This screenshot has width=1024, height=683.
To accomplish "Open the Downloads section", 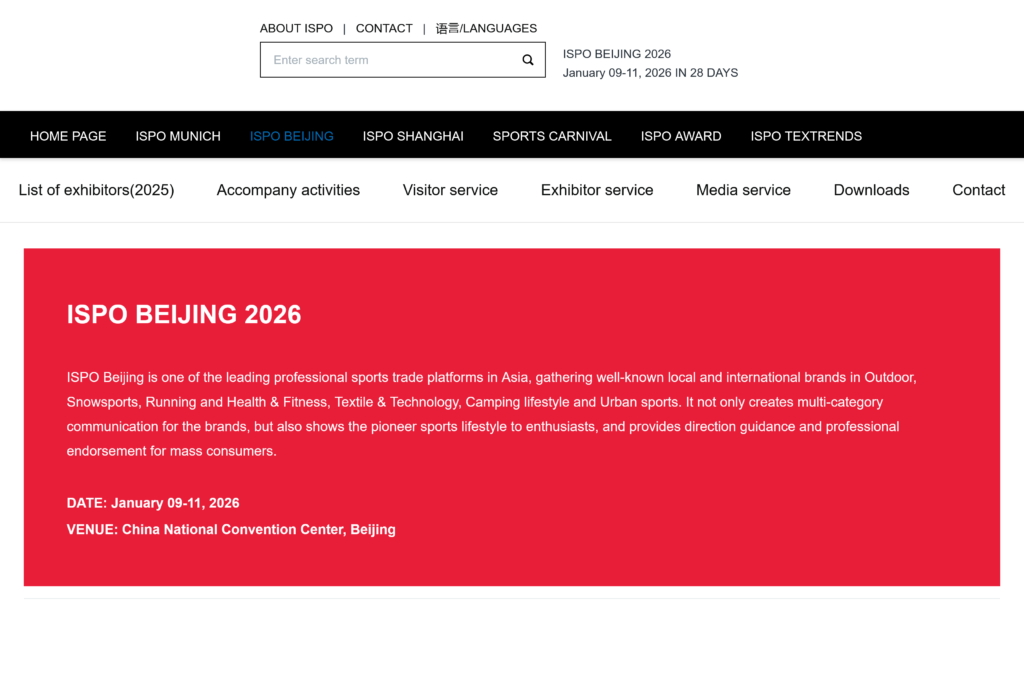I will pos(871,190).
